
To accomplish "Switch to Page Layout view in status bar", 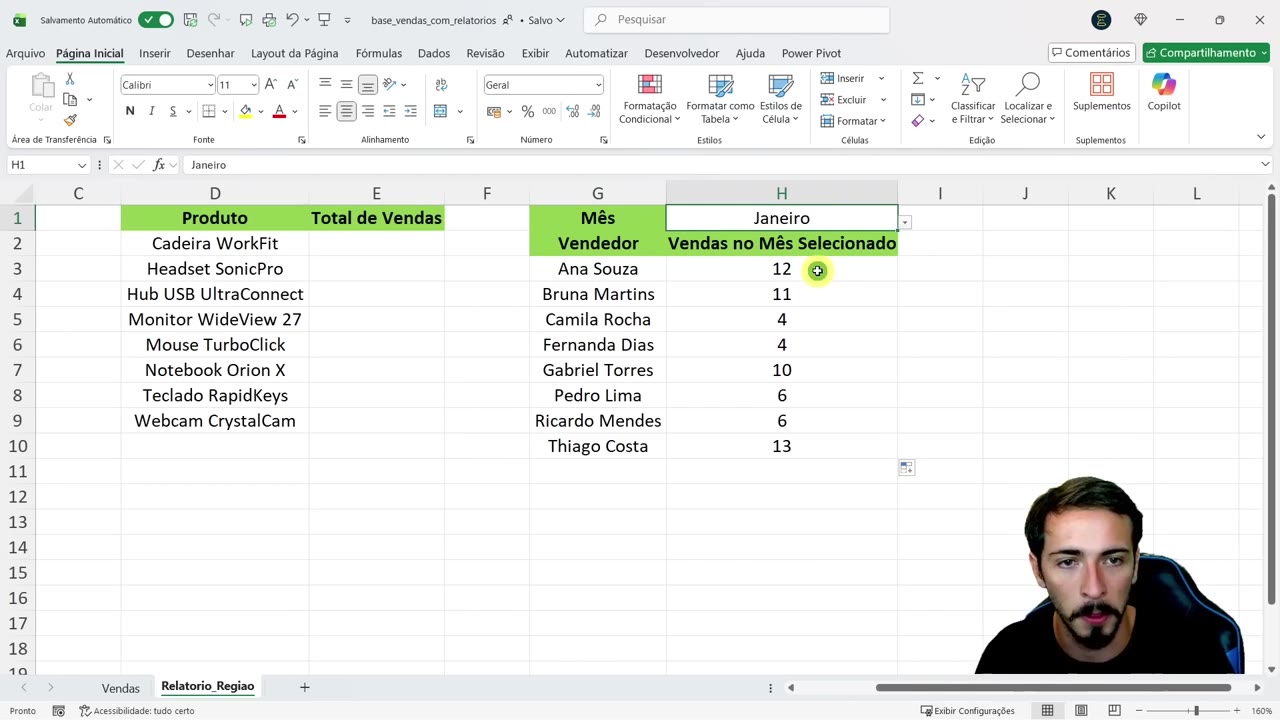I will [x=1081, y=711].
